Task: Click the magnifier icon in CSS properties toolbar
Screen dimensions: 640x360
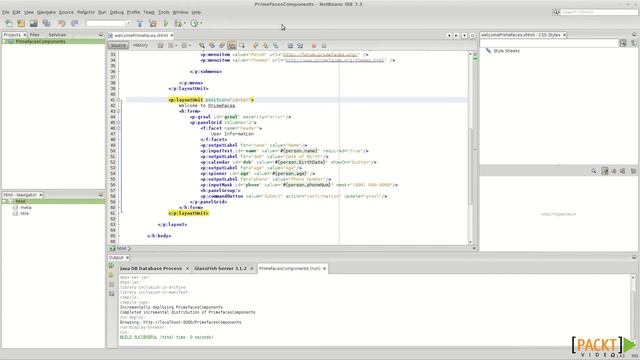Action: tap(593, 171)
